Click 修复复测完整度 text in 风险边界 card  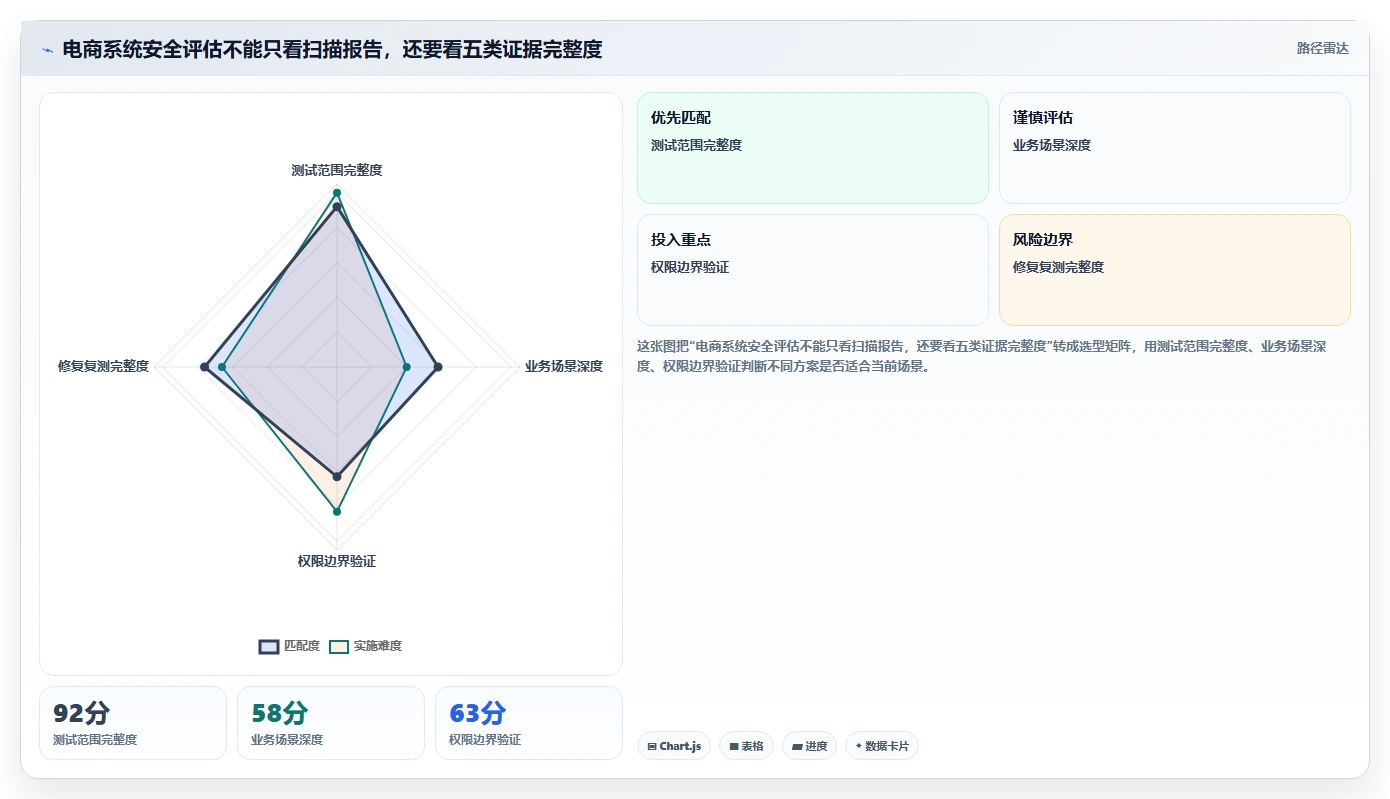(x=1058, y=267)
